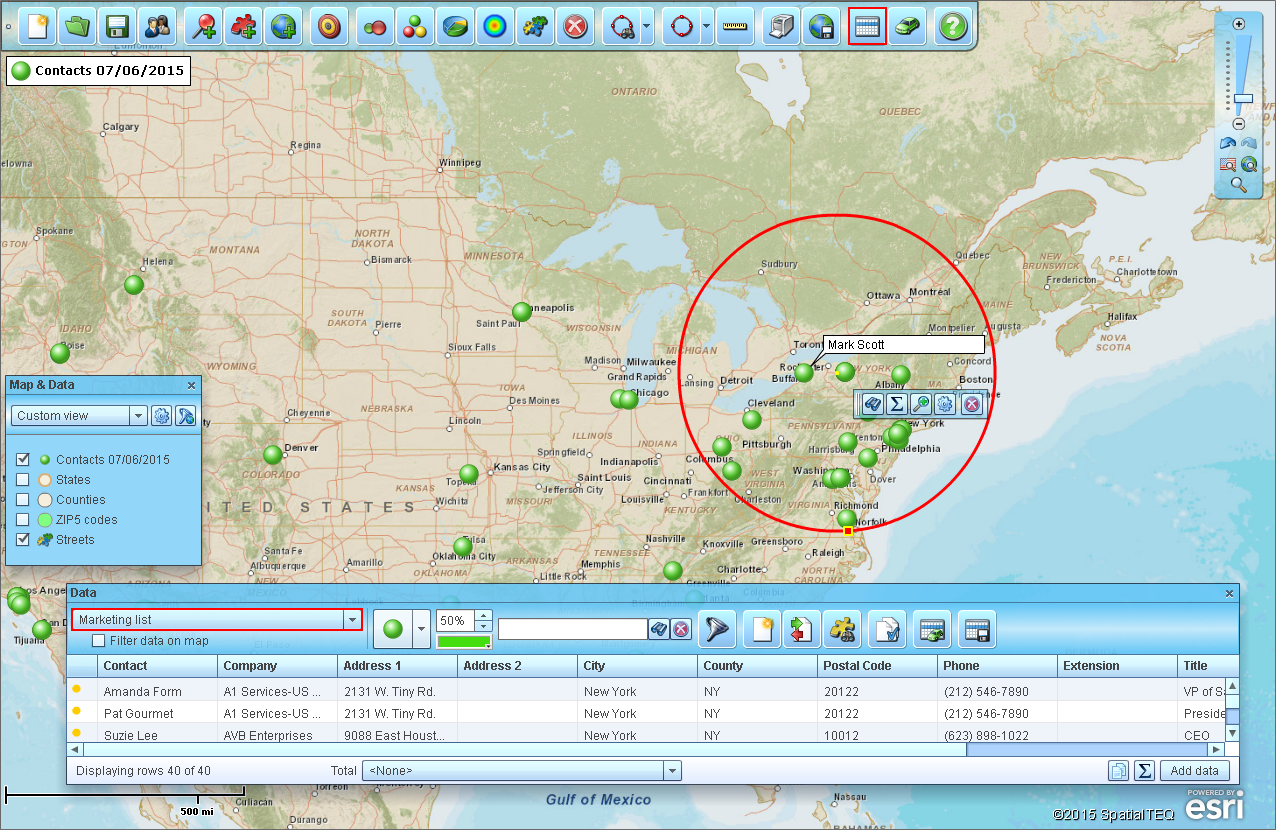Close the Data panel
Image resolution: width=1276 pixels, height=830 pixels.
coord(1229,593)
